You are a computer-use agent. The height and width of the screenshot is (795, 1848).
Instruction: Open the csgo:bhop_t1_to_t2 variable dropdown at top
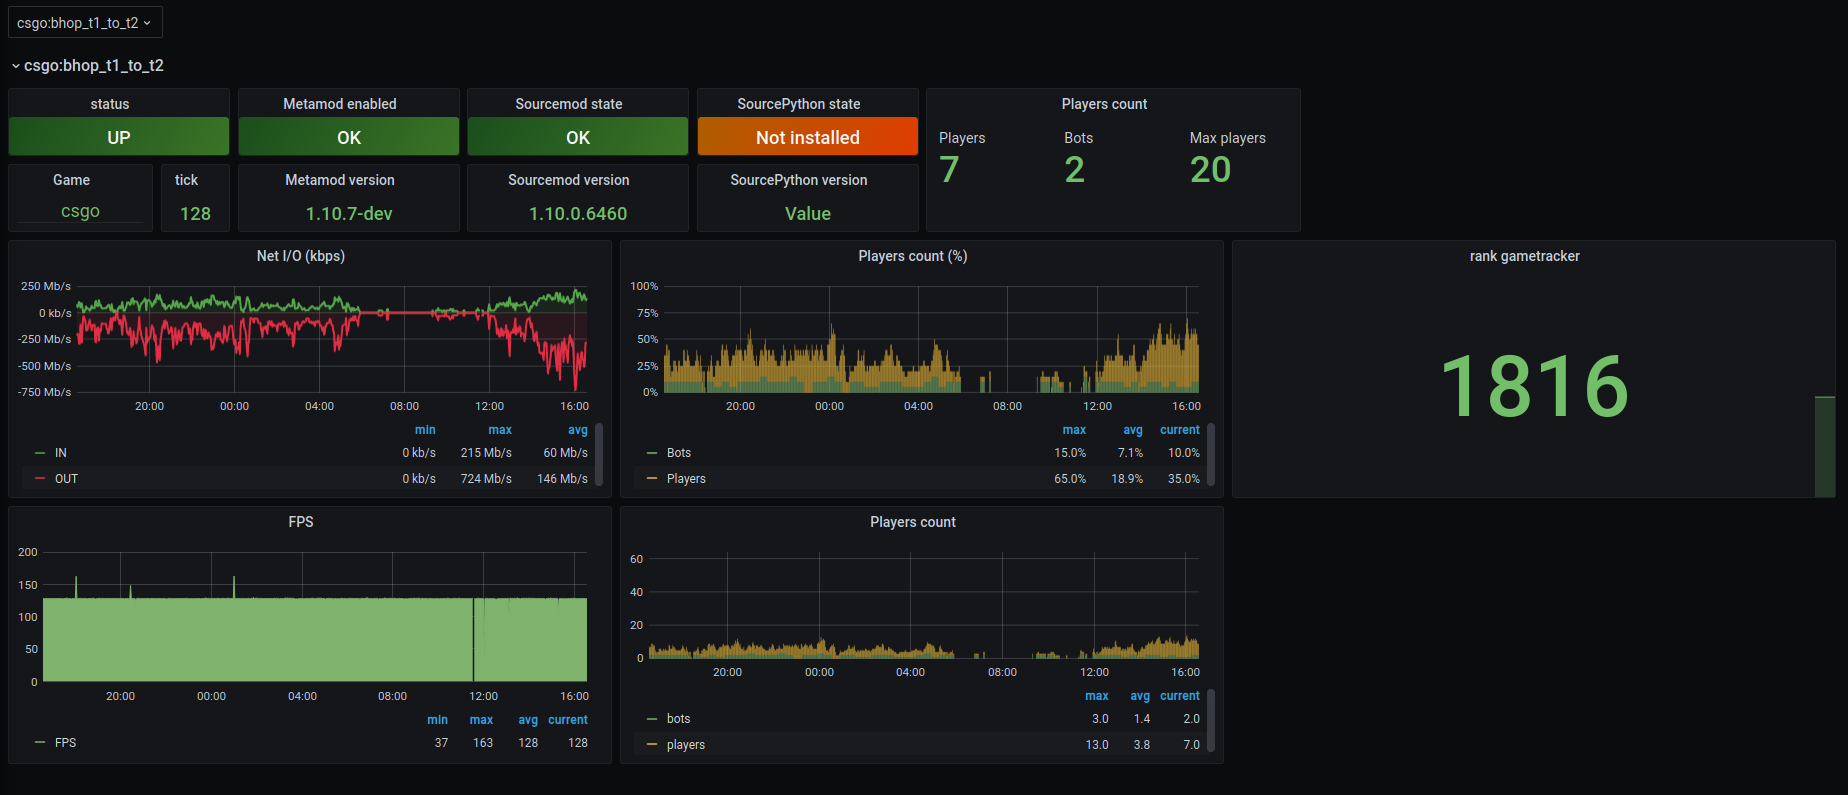click(84, 22)
